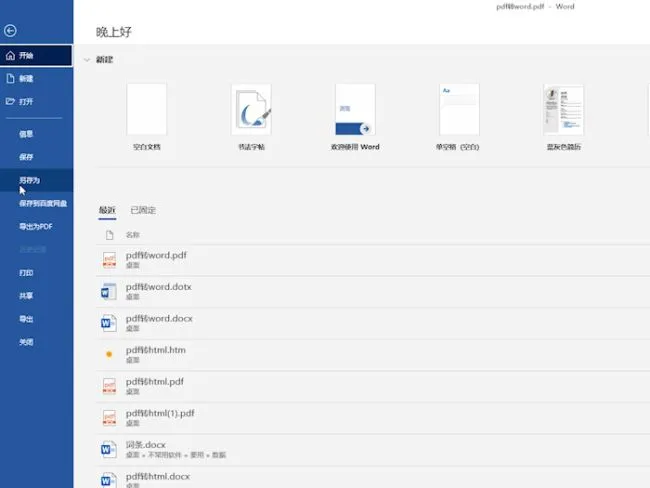Create a 空白文档 blank document
This screenshot has width=650, height=488.
click(x=147, y=117)
